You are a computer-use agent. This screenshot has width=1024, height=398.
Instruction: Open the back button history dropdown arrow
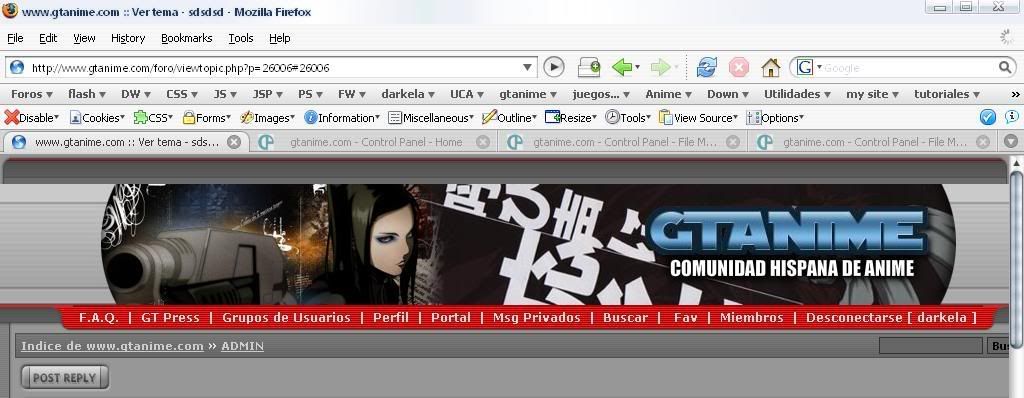click(637, 67)
